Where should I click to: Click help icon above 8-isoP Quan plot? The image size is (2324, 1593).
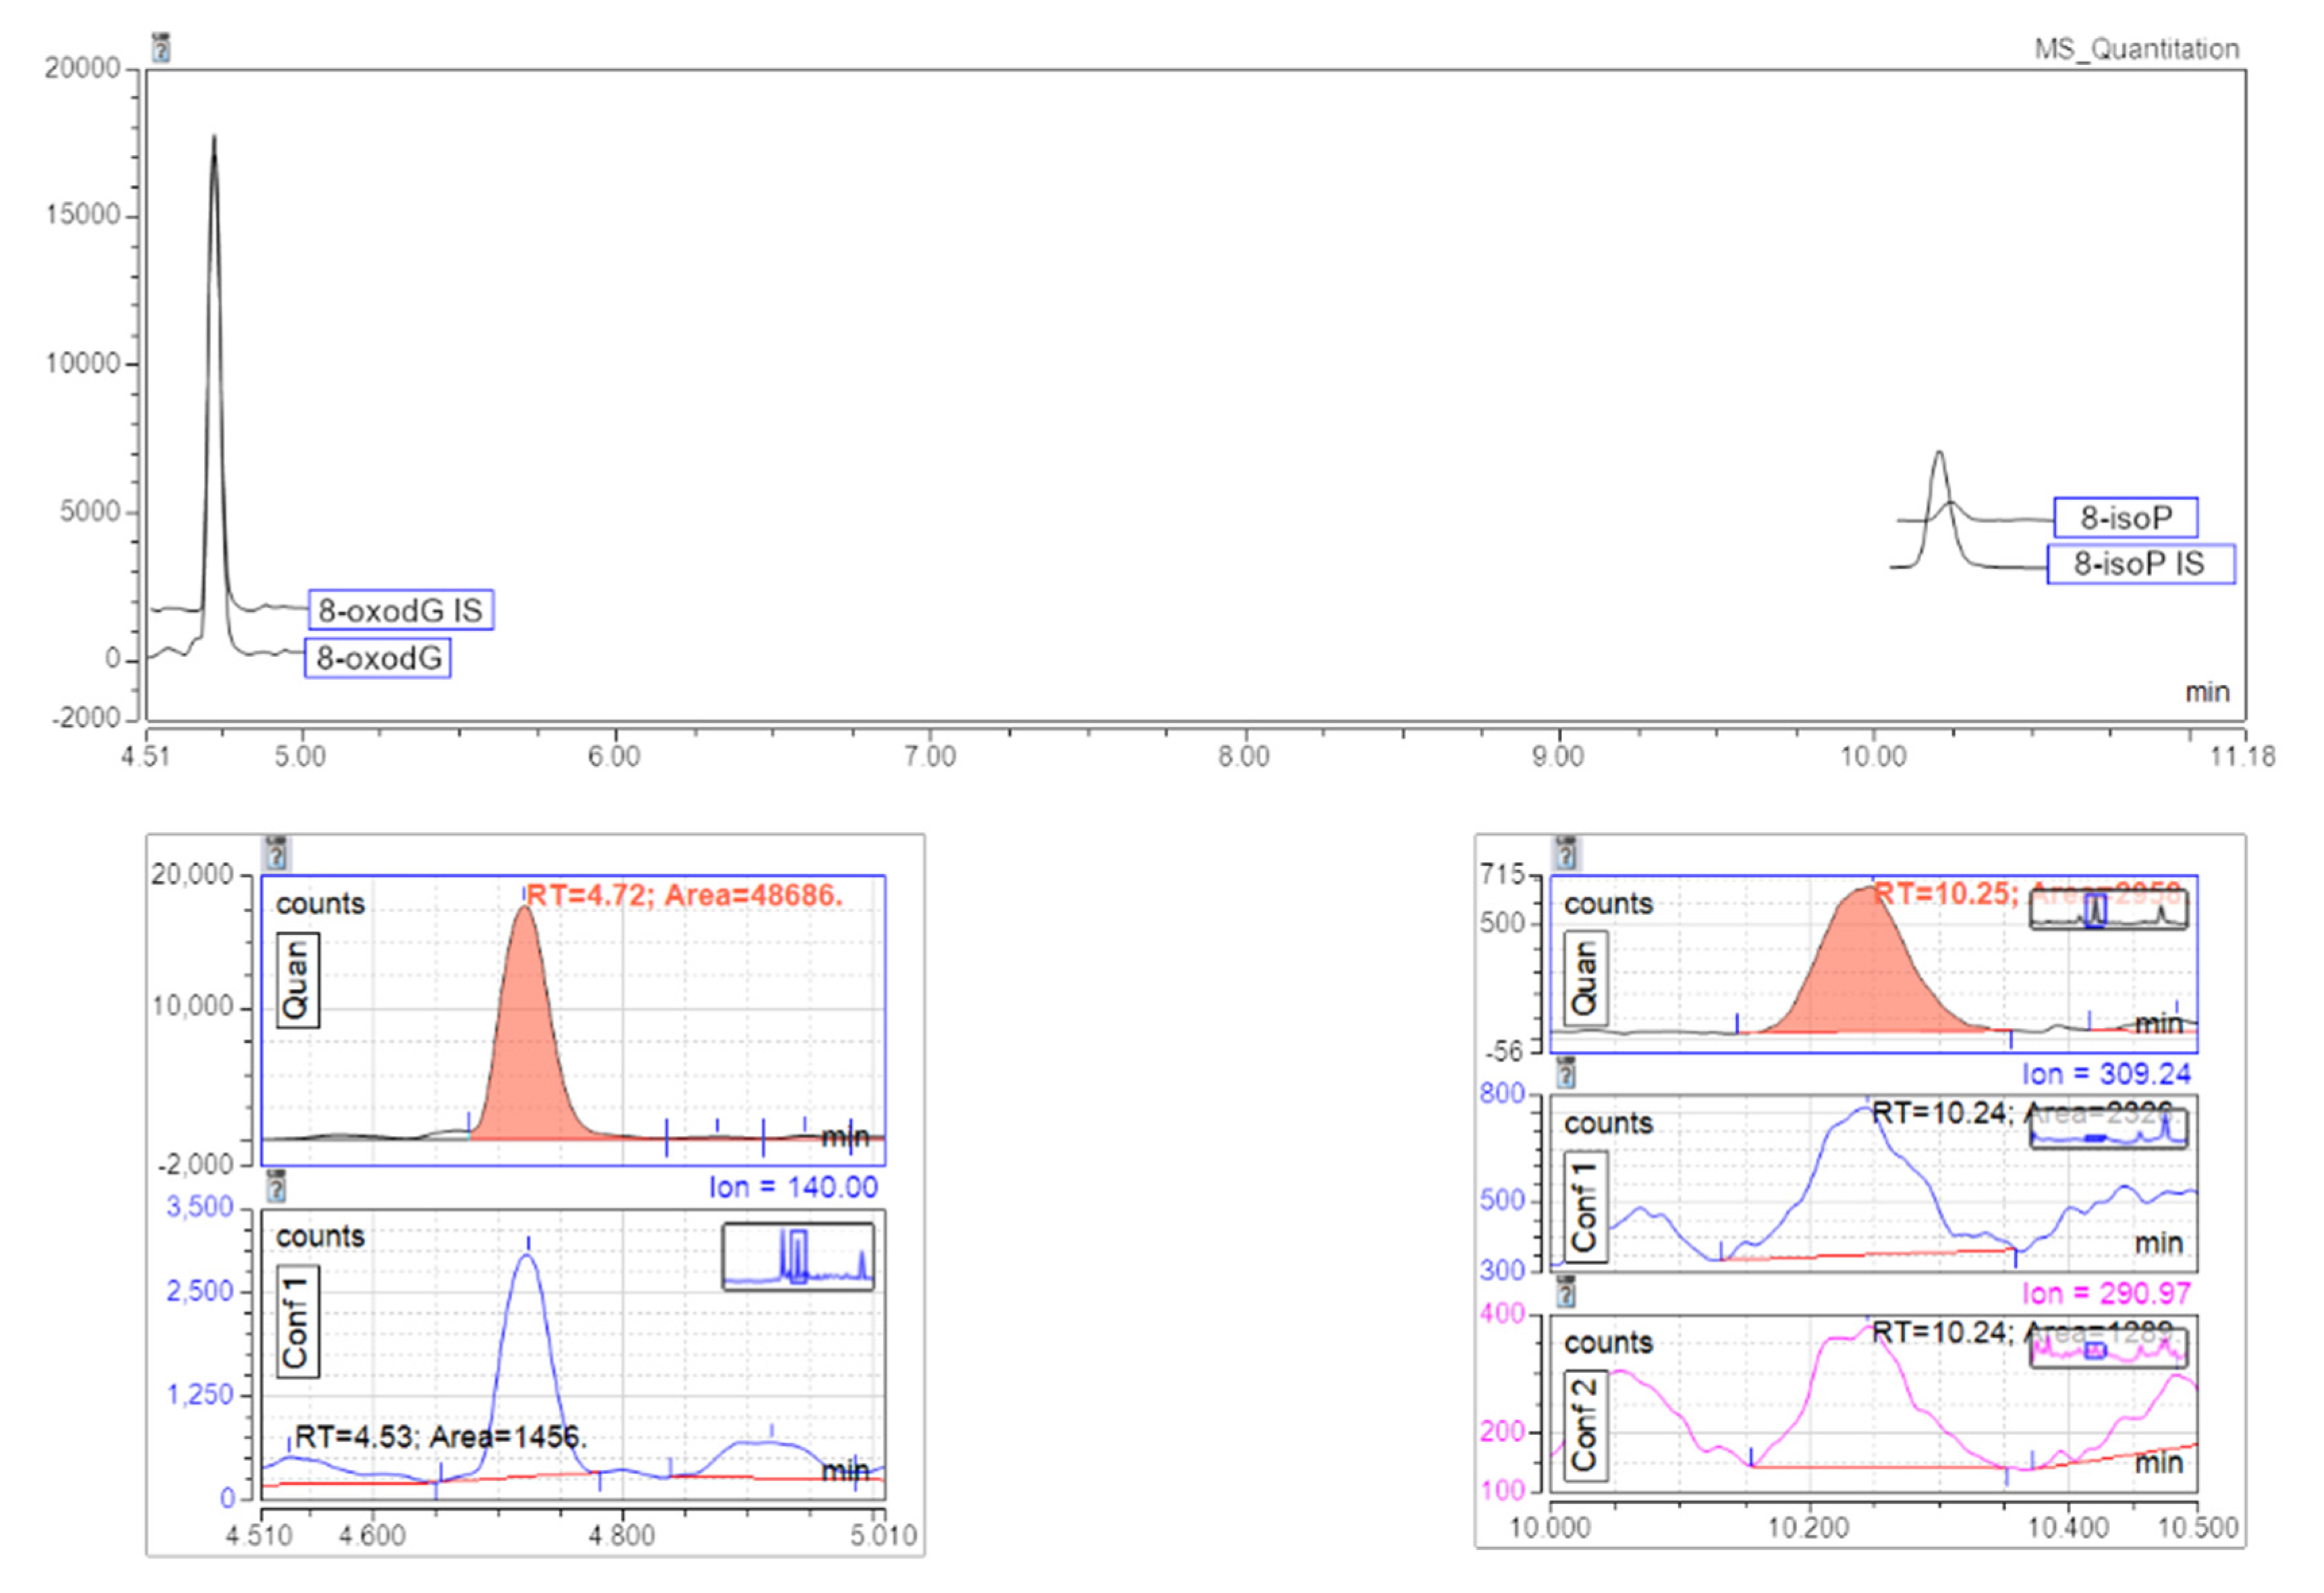[1566, 853]
